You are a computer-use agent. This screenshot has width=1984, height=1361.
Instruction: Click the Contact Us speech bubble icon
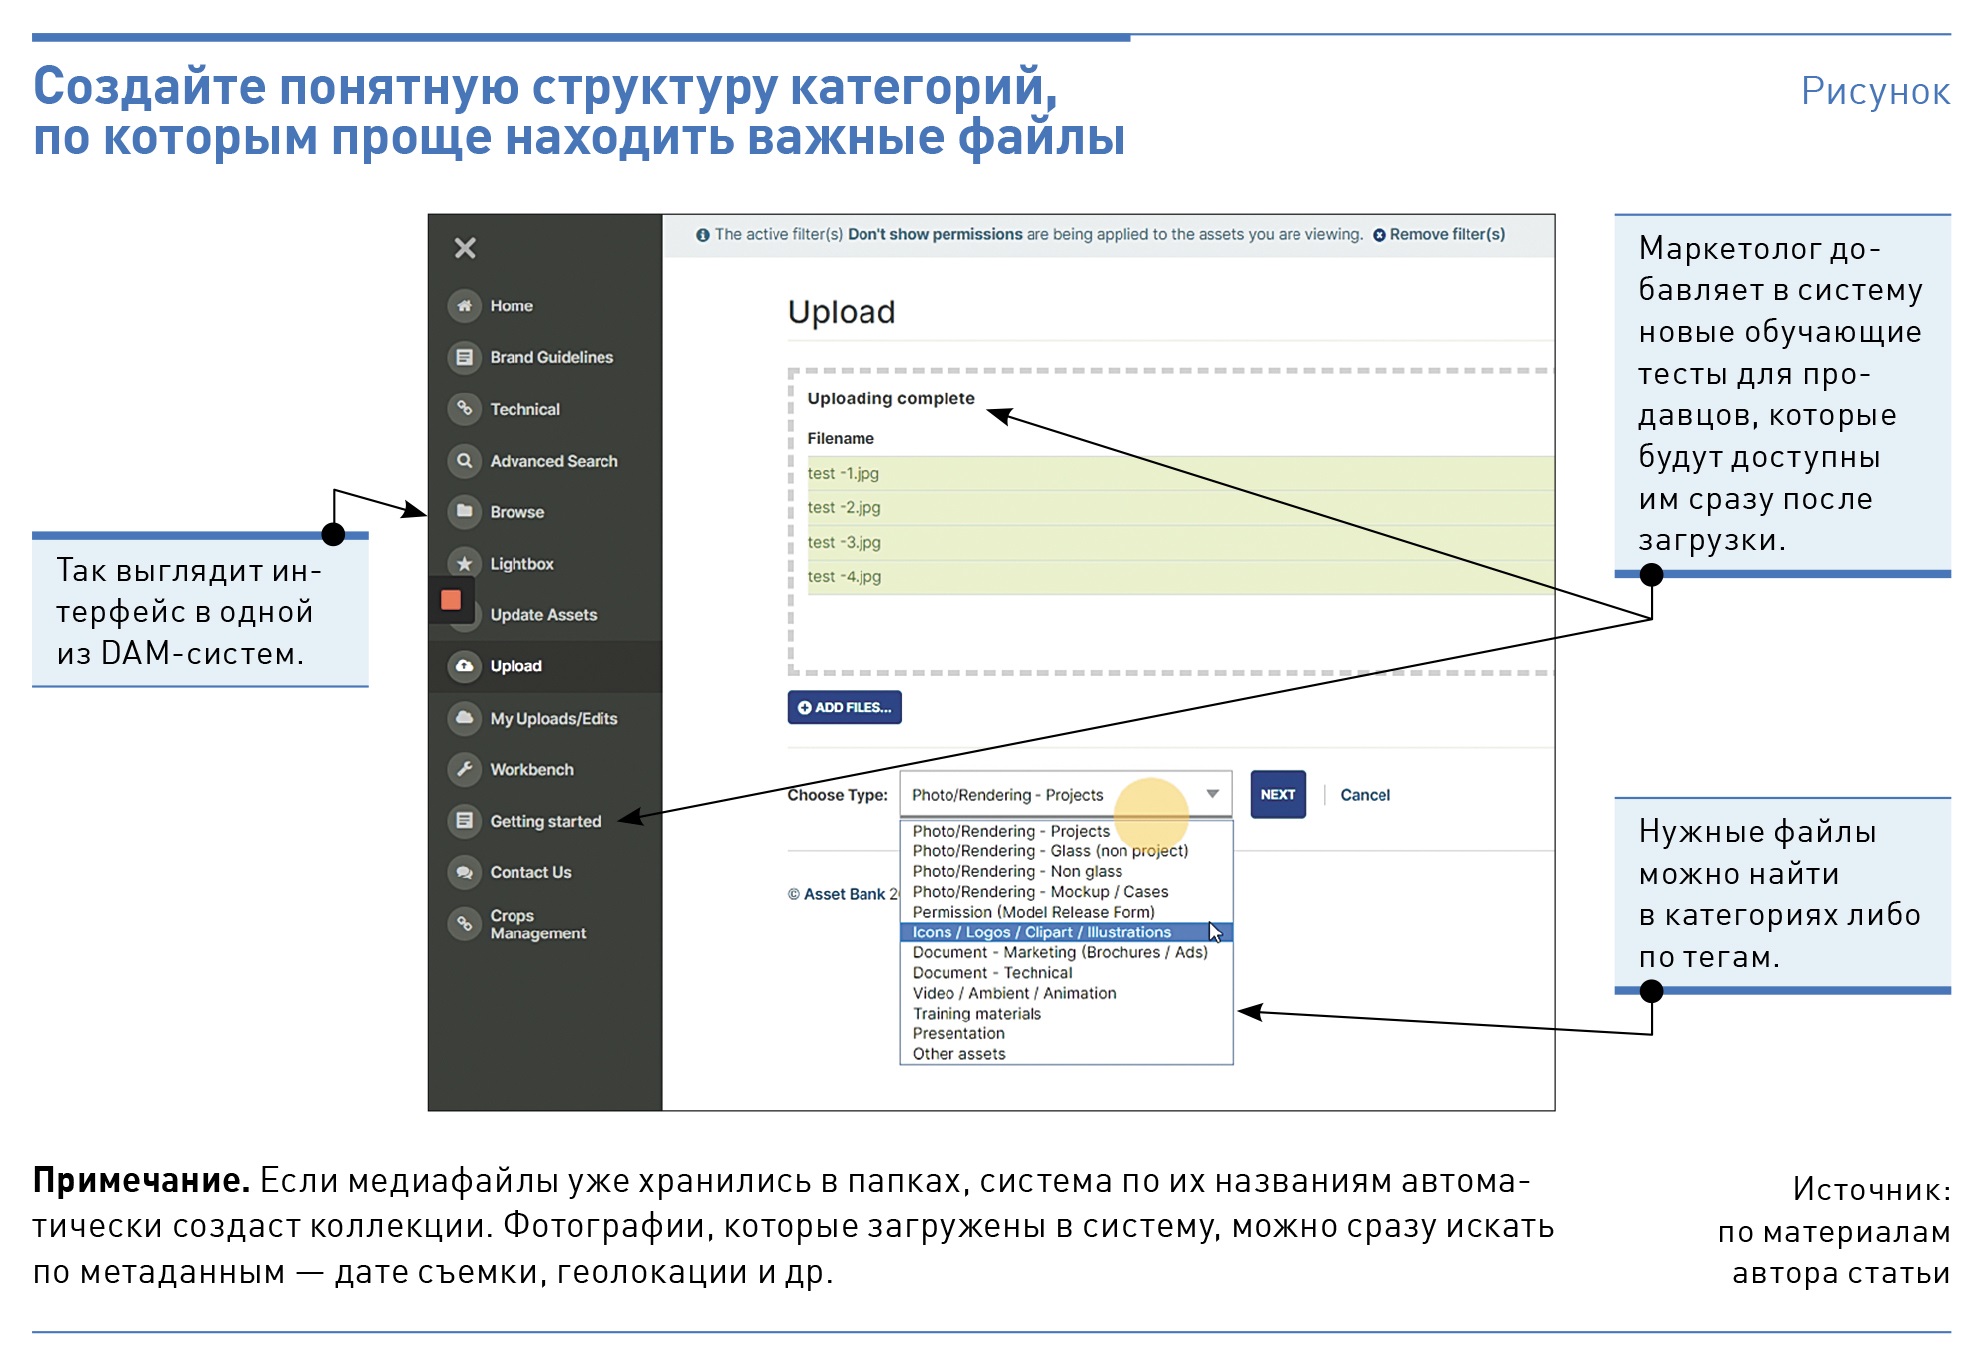click(464, 872)
